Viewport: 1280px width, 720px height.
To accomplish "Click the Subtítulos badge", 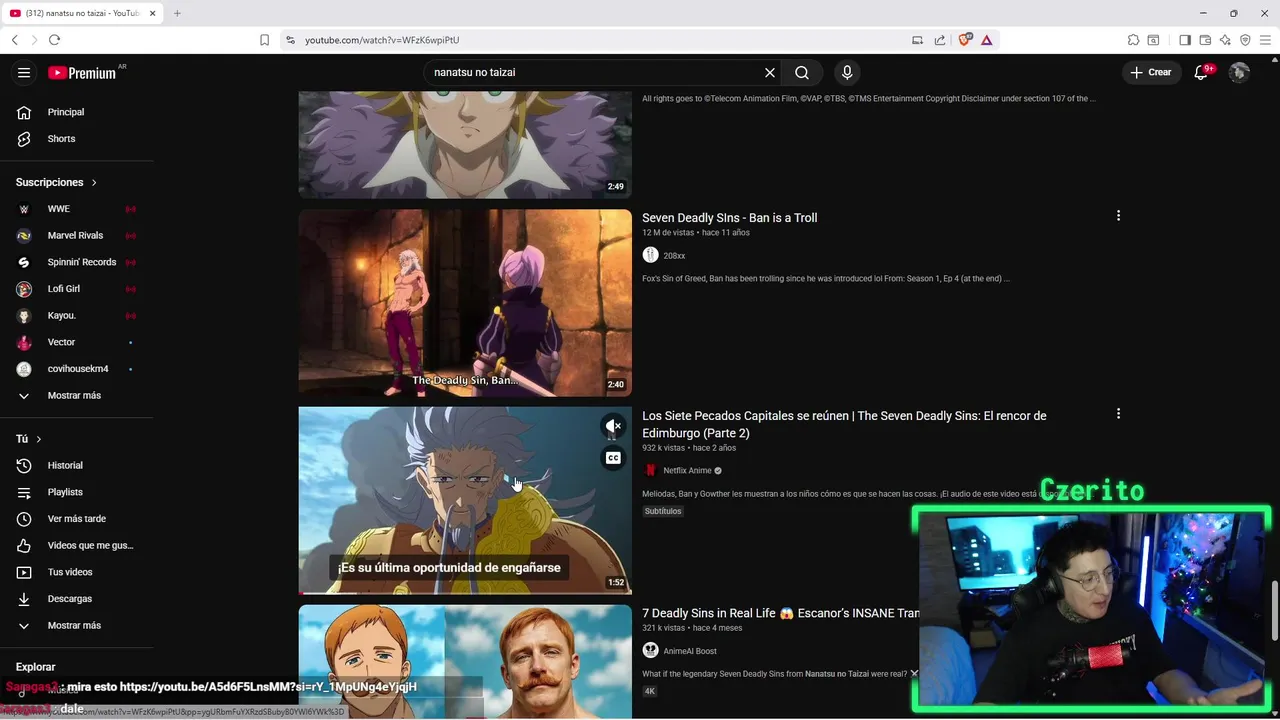I will [663, 511].
